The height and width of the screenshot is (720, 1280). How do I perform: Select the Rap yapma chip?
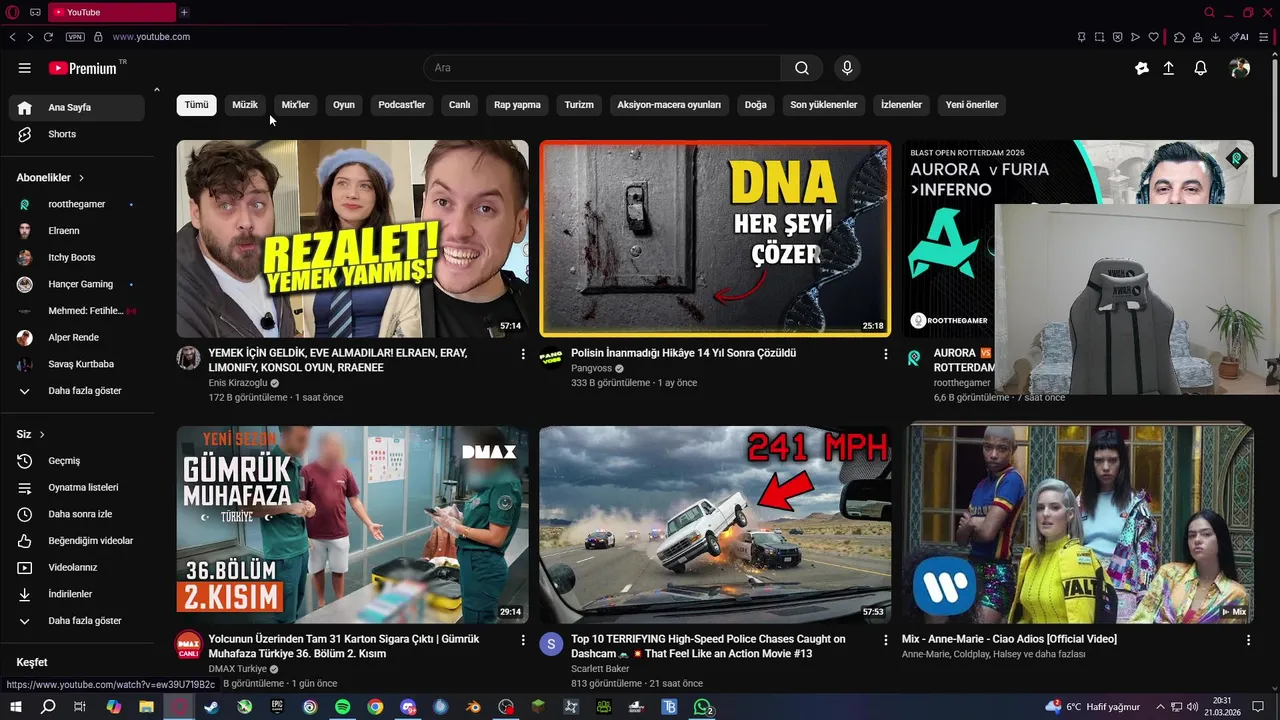click(517, 105)
